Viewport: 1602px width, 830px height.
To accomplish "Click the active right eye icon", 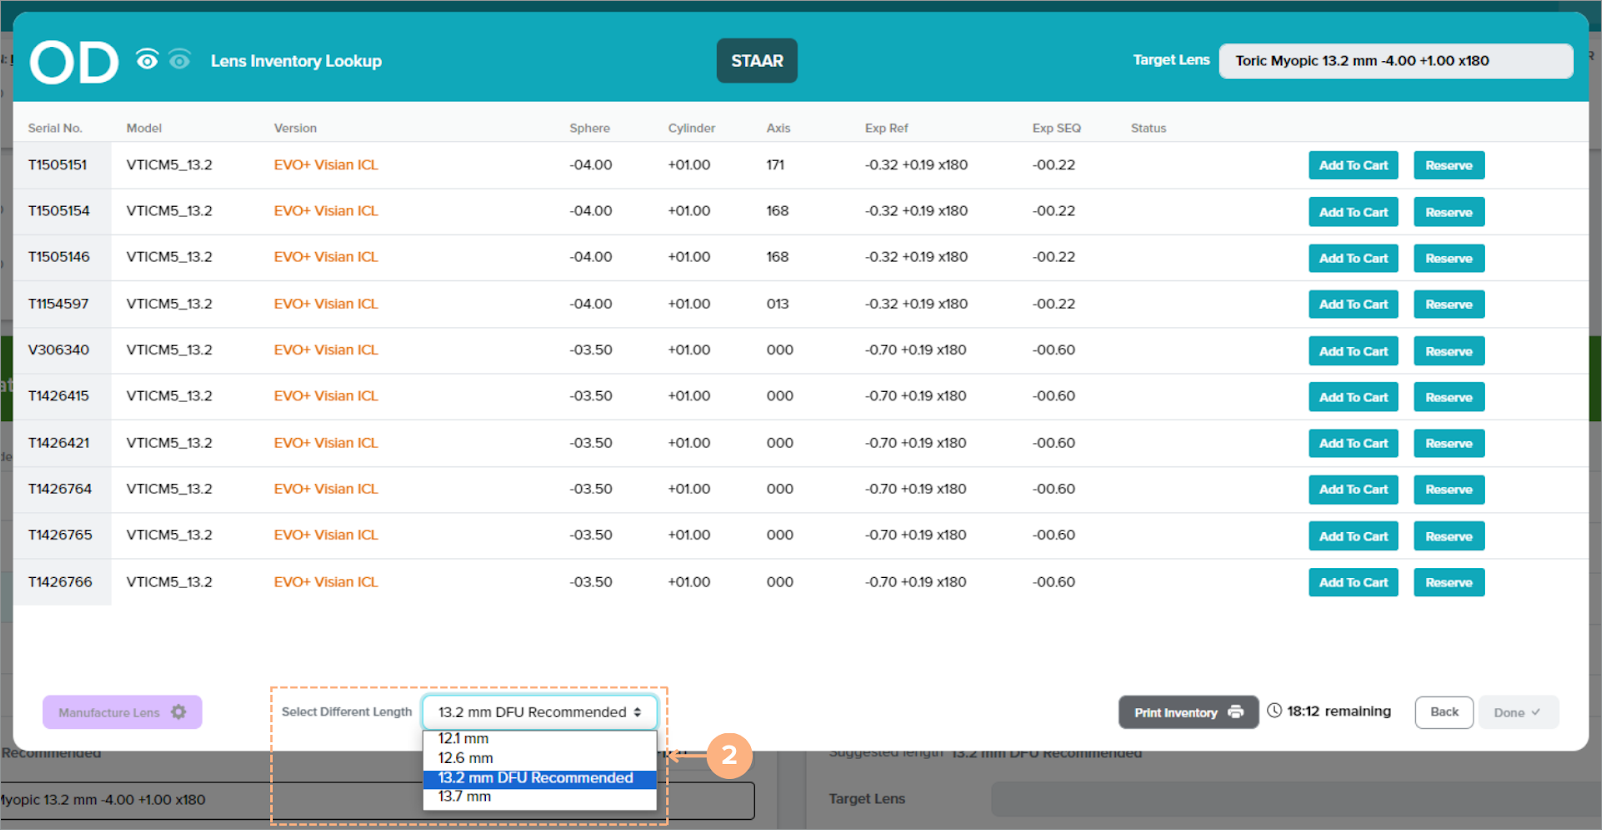I will (147, 60).
